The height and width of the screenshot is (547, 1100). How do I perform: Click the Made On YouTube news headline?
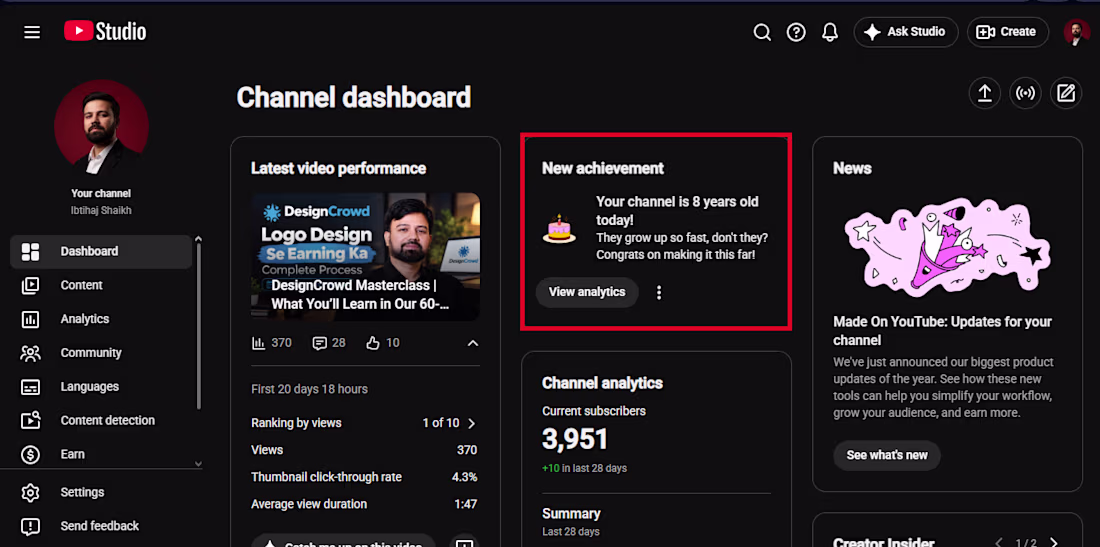[x=942, y=331]
